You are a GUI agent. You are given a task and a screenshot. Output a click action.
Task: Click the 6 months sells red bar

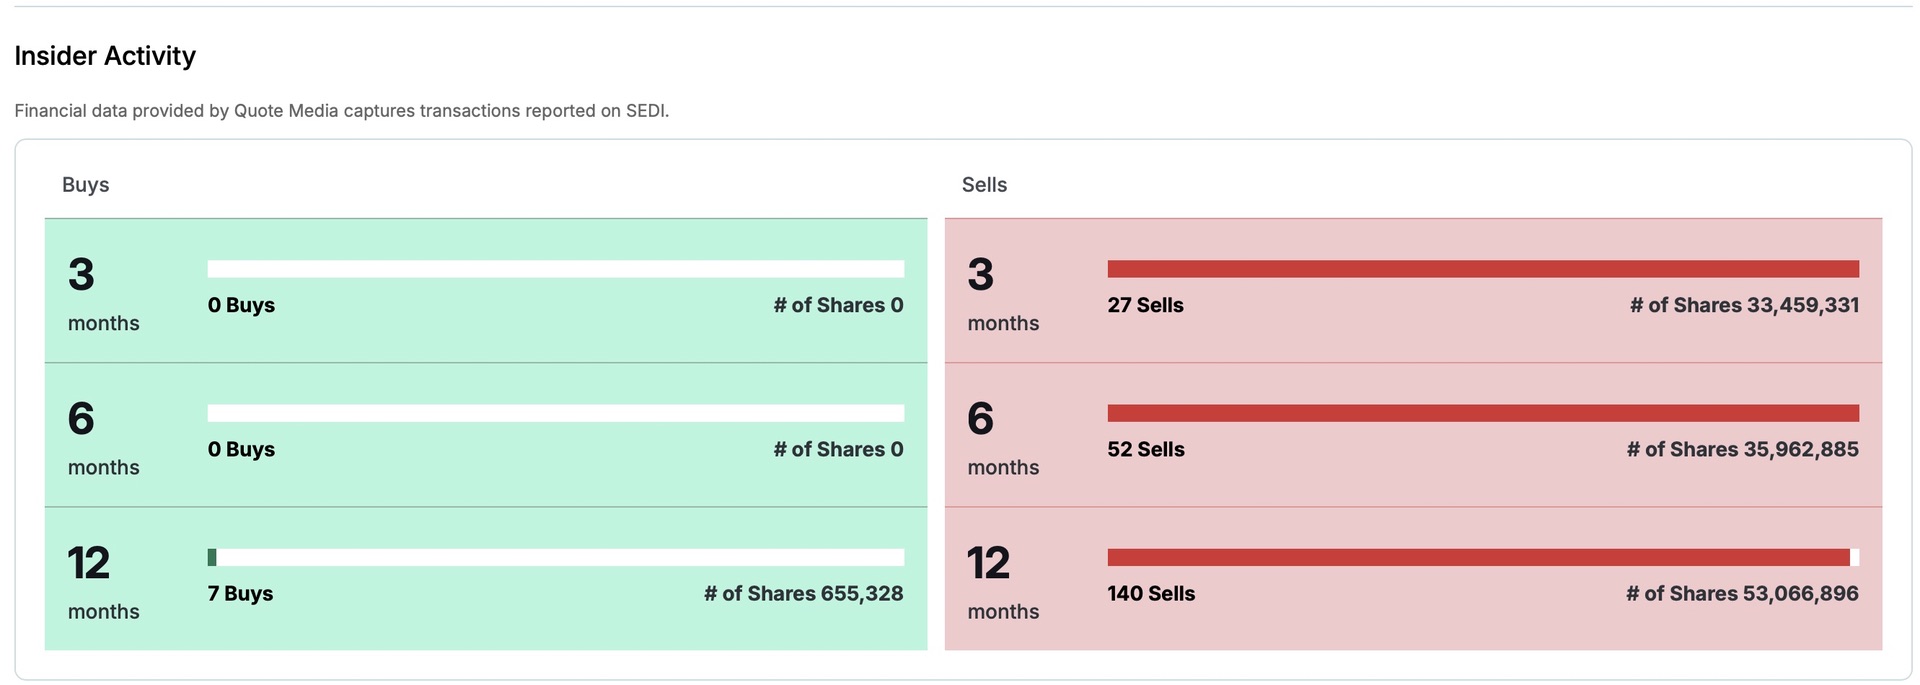pos(1482,413)
